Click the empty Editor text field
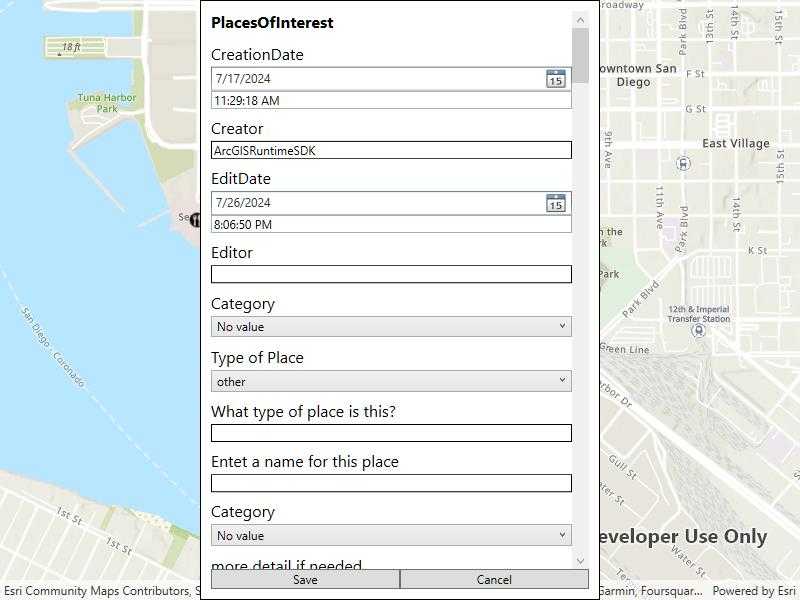 point(390,273)
